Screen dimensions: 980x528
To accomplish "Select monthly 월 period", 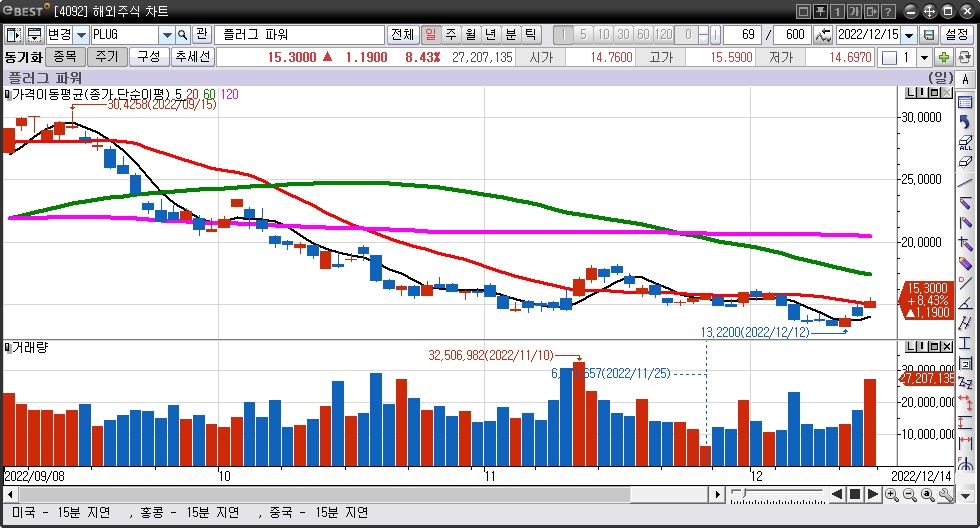I will coord(471,34).
